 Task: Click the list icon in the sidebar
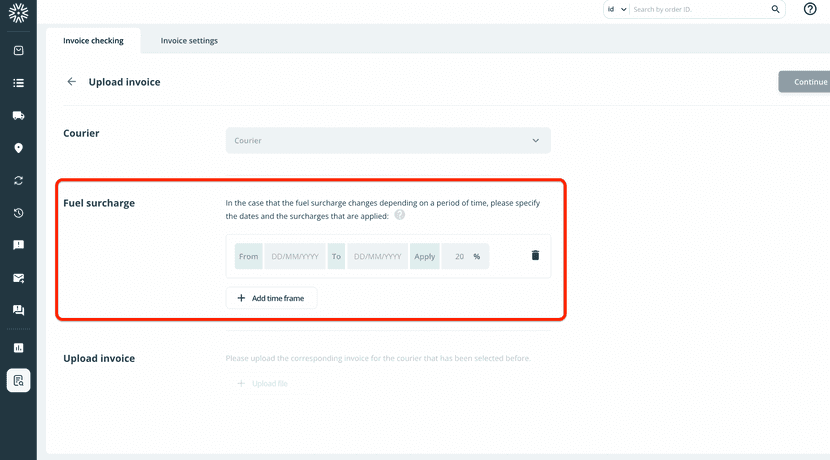pos(18,83)
